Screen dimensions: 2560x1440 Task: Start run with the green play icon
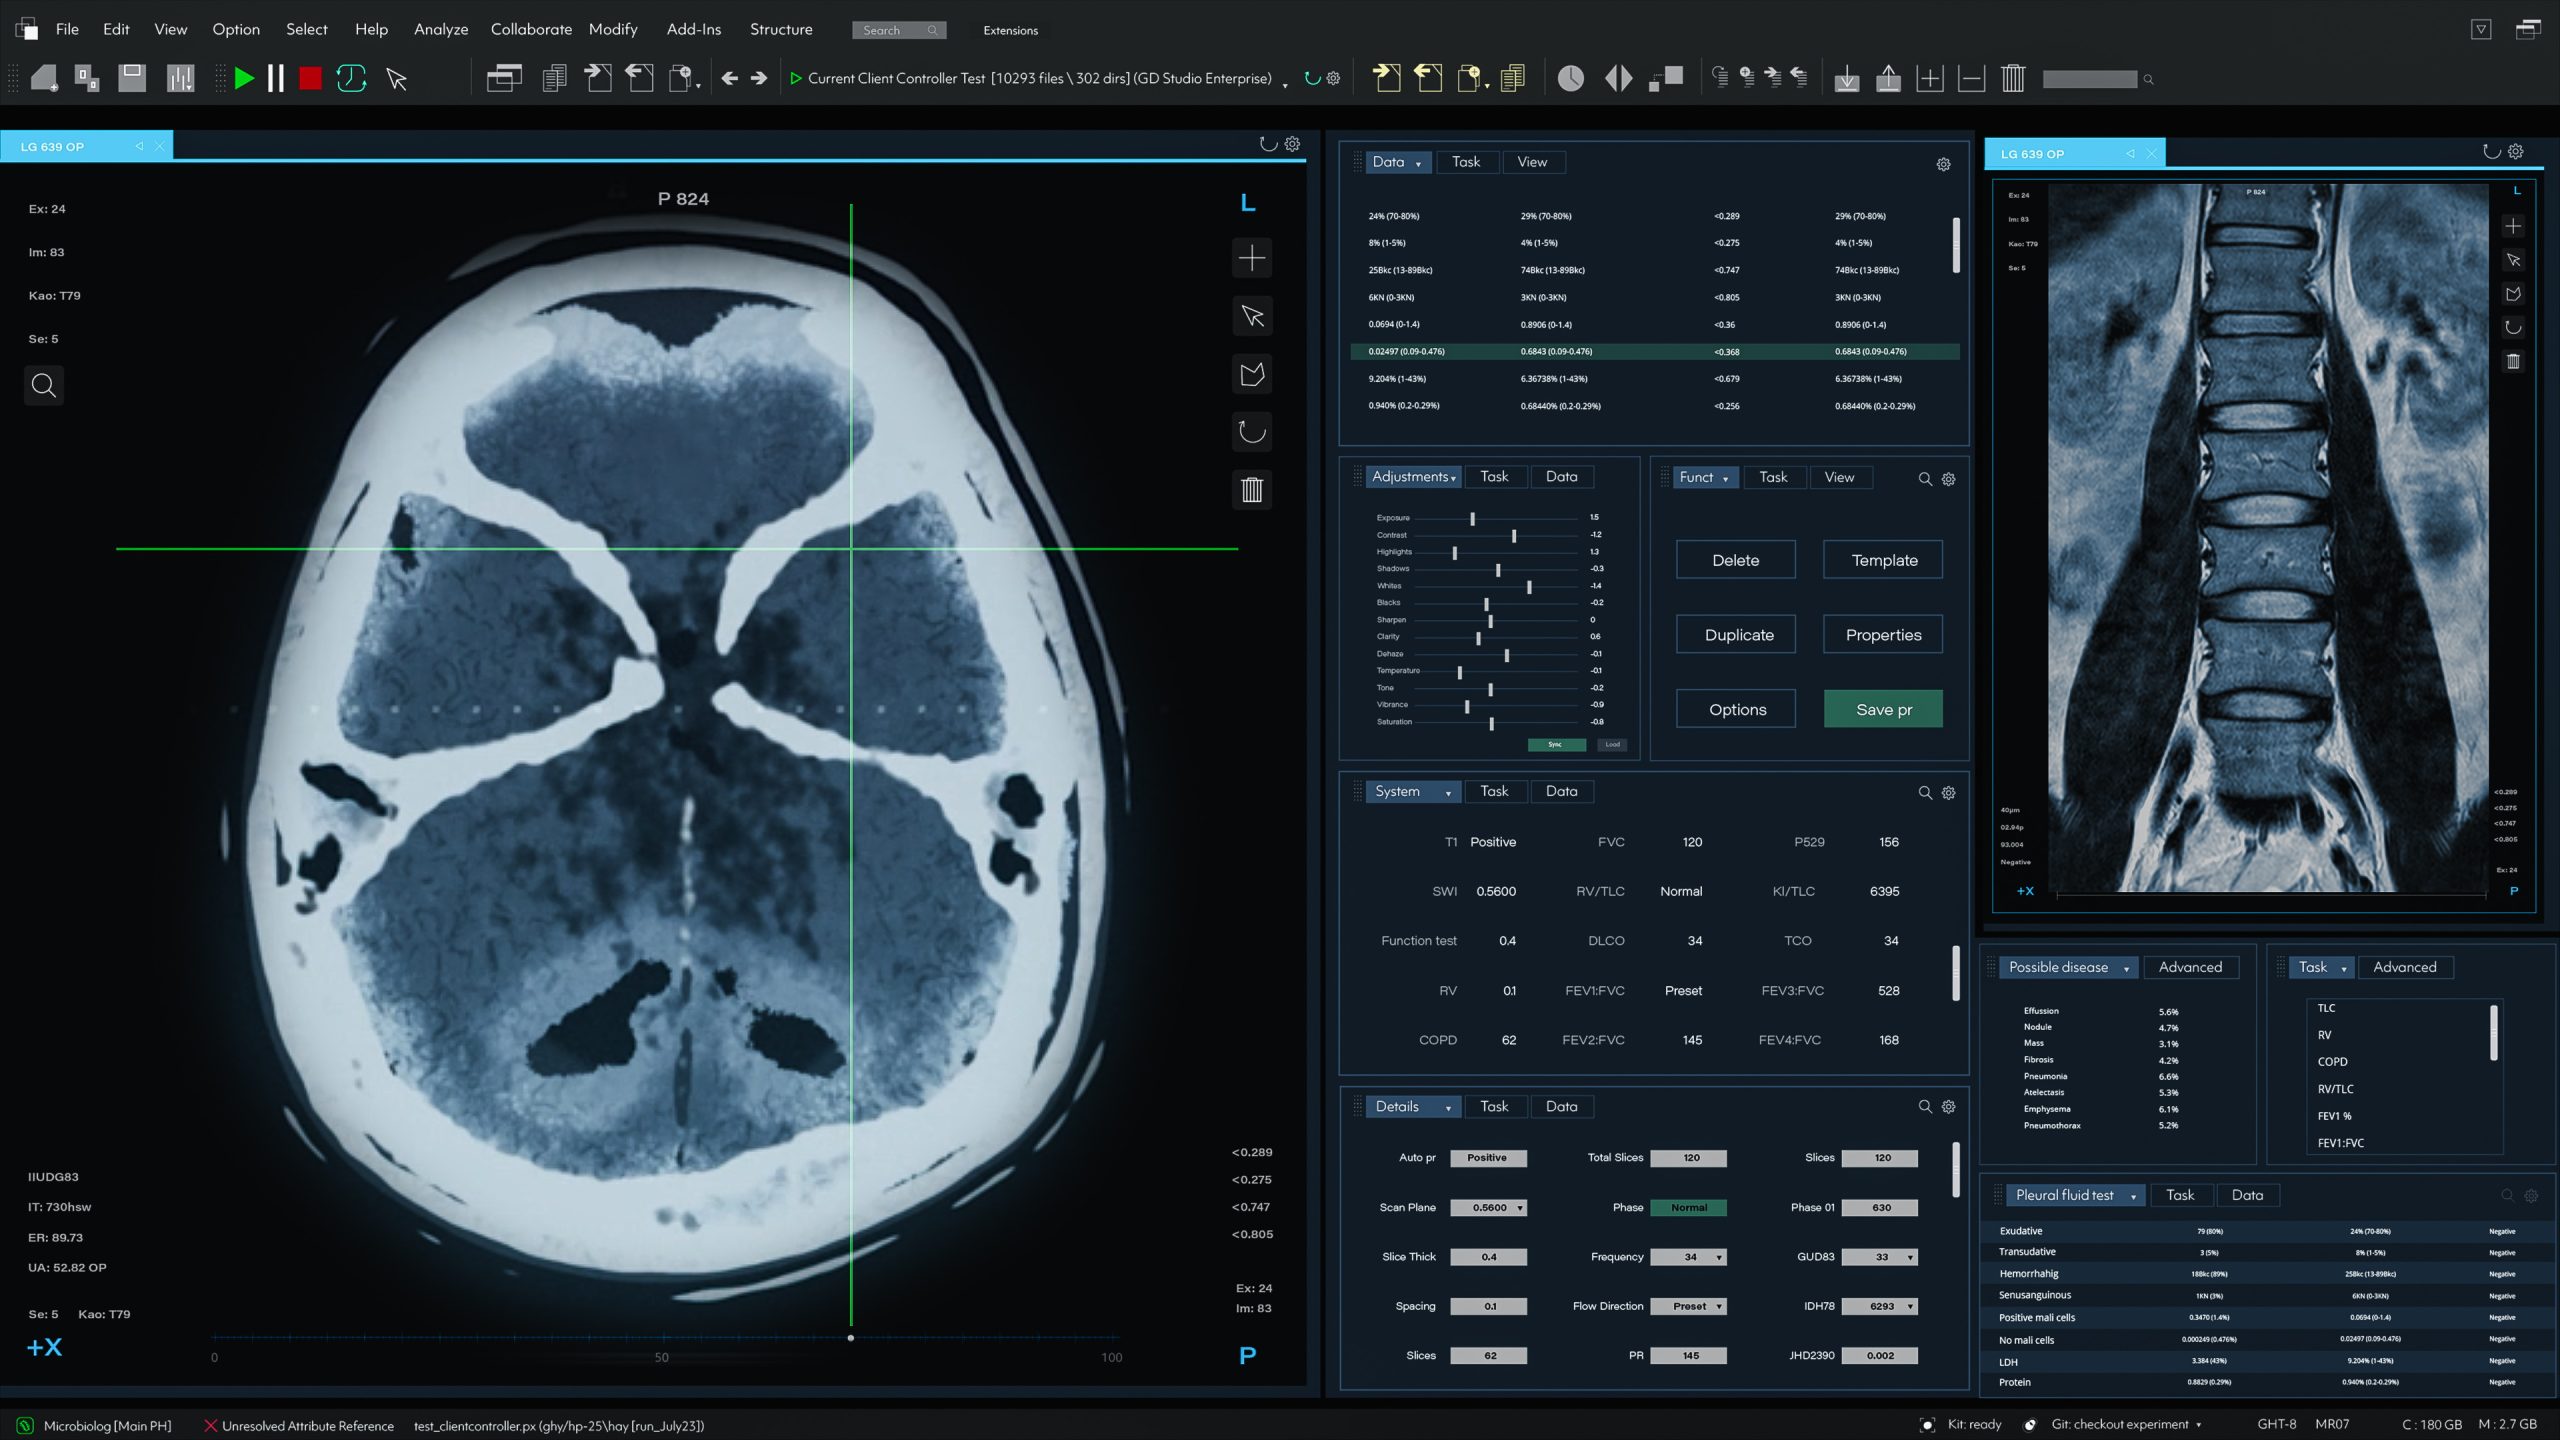(x=243, y=78)
